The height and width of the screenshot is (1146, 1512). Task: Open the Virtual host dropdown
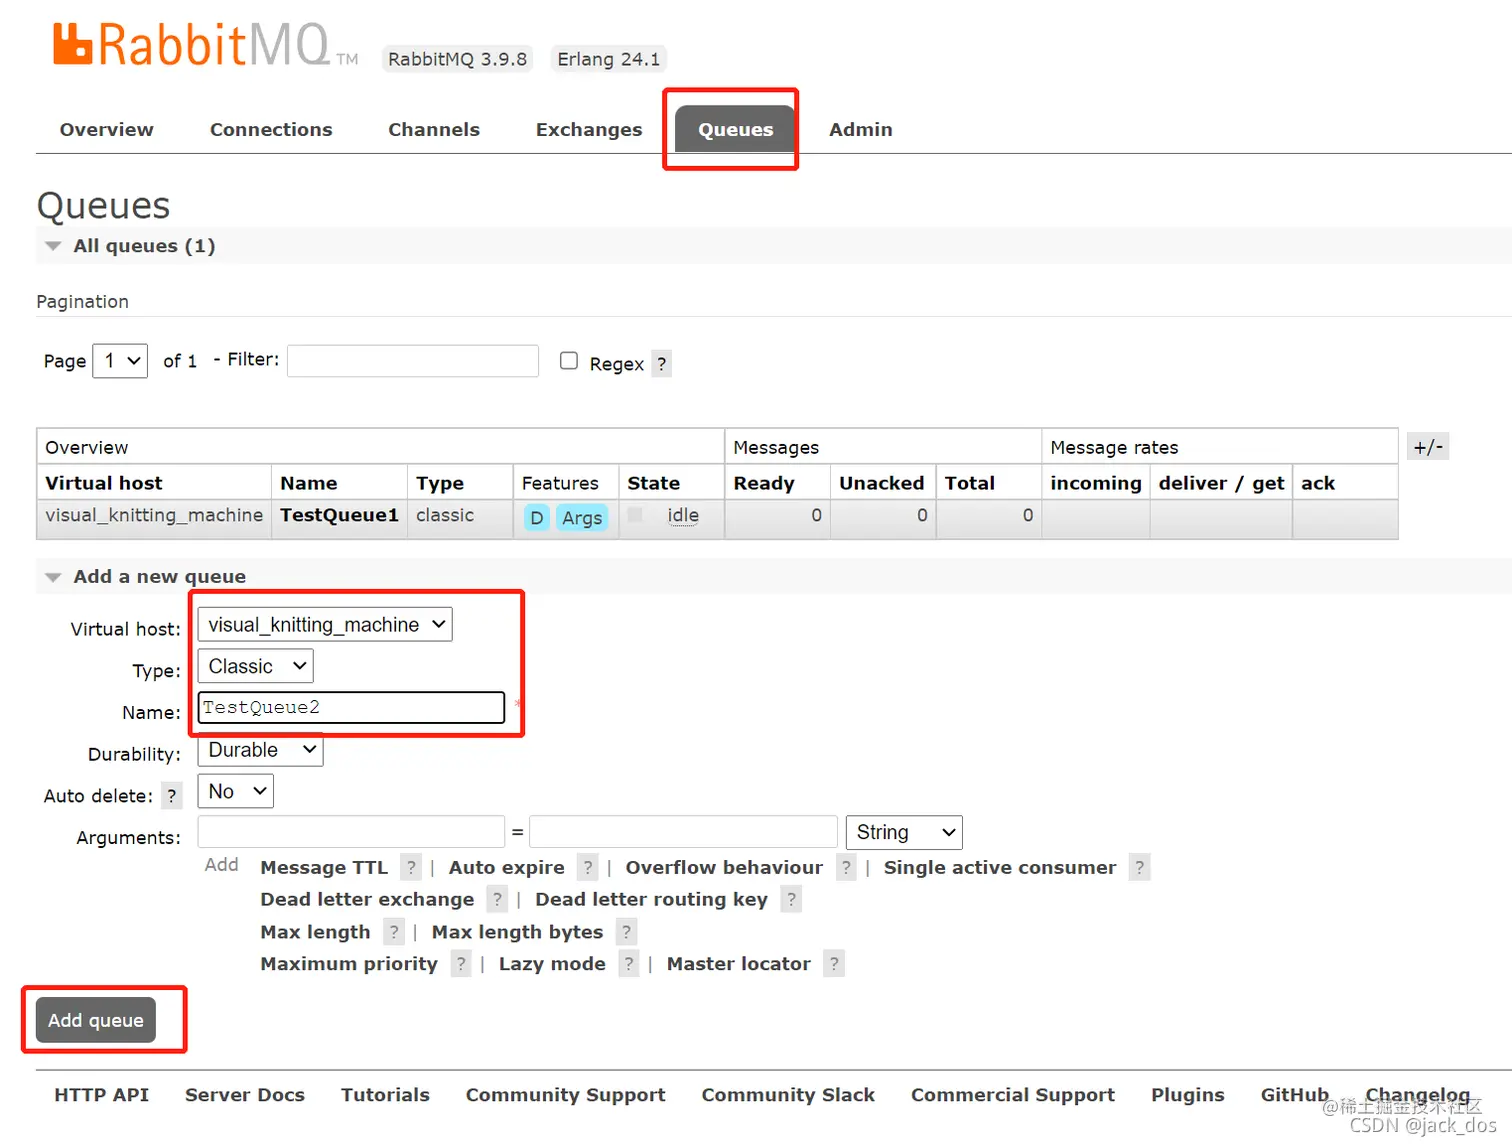[325, 625]
